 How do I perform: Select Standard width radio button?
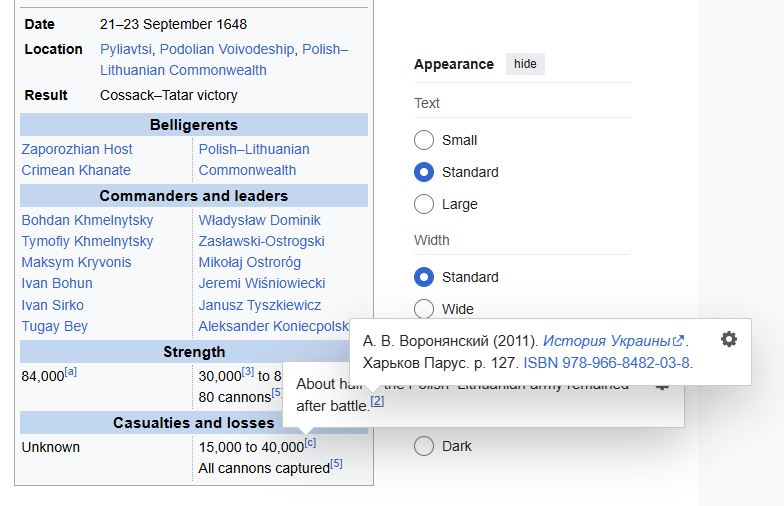click(x=424, y=277)
